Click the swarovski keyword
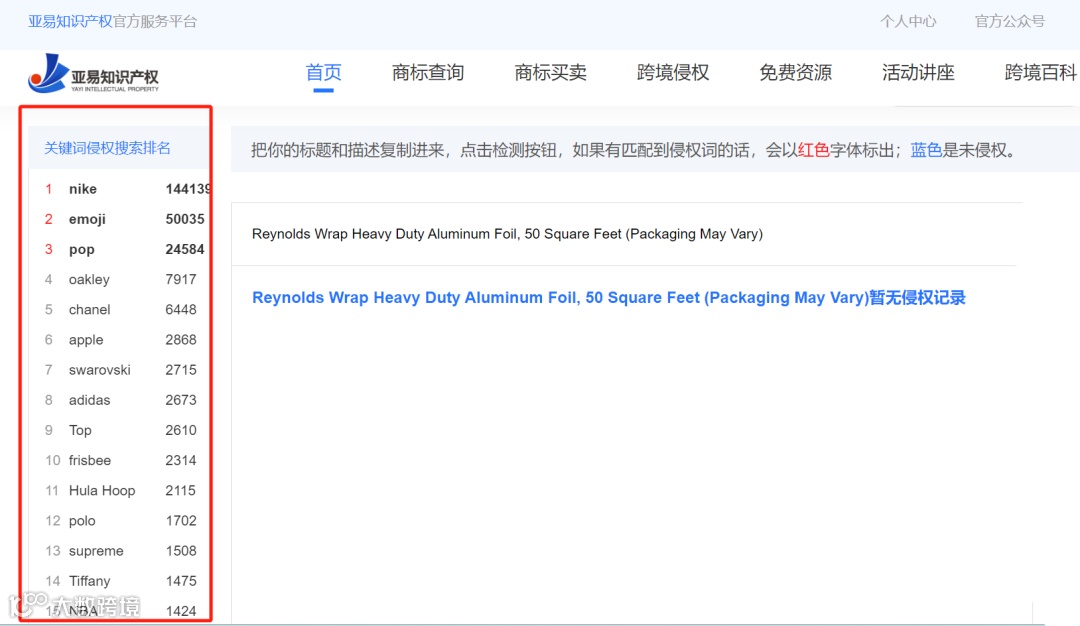1080x626 pixels. [x=99, y=370]
